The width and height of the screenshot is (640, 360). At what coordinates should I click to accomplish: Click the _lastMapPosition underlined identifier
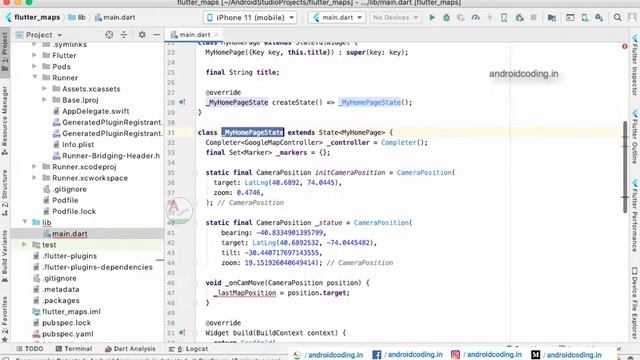[x=244, y=293]
